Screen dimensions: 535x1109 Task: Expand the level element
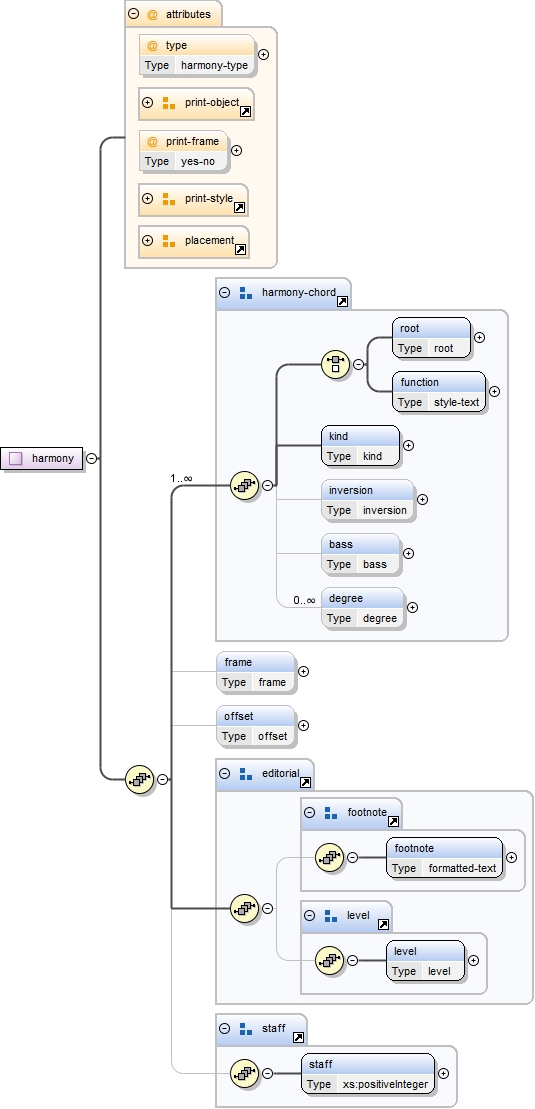[473, 960]
